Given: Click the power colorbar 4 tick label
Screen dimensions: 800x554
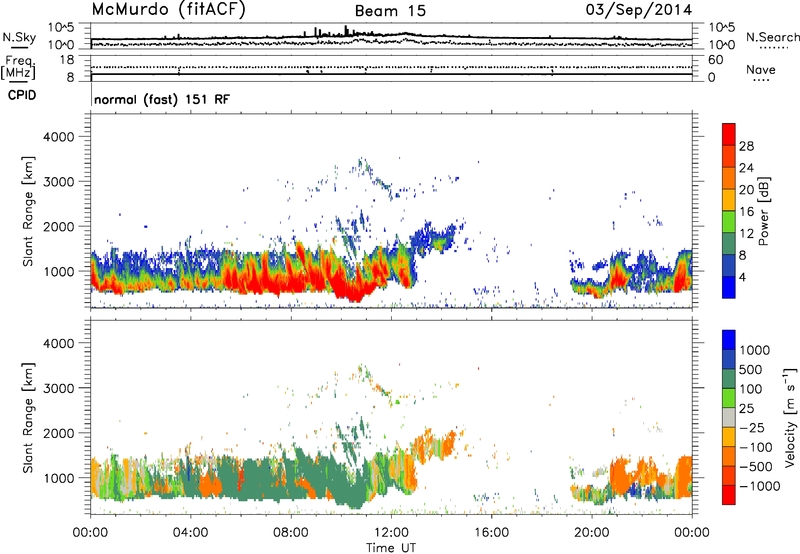Looking at the screenshot, I should coord(742,277).
